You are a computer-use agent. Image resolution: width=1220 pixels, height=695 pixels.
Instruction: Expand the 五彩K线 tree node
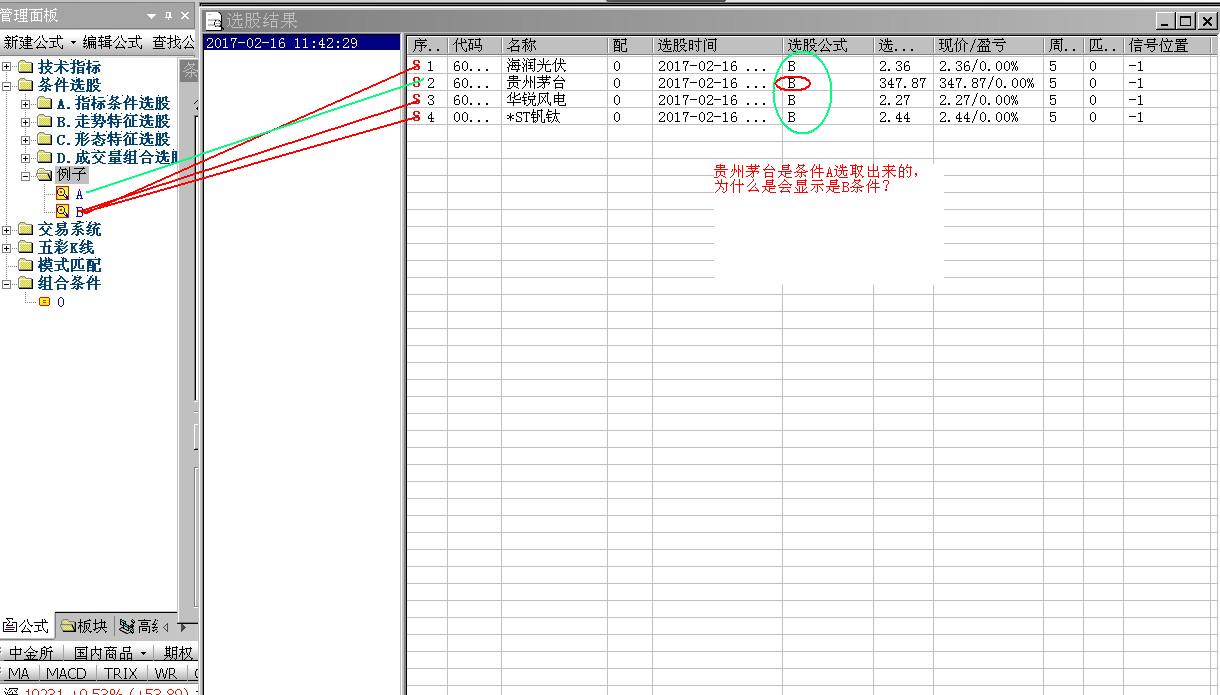(8, 248)
